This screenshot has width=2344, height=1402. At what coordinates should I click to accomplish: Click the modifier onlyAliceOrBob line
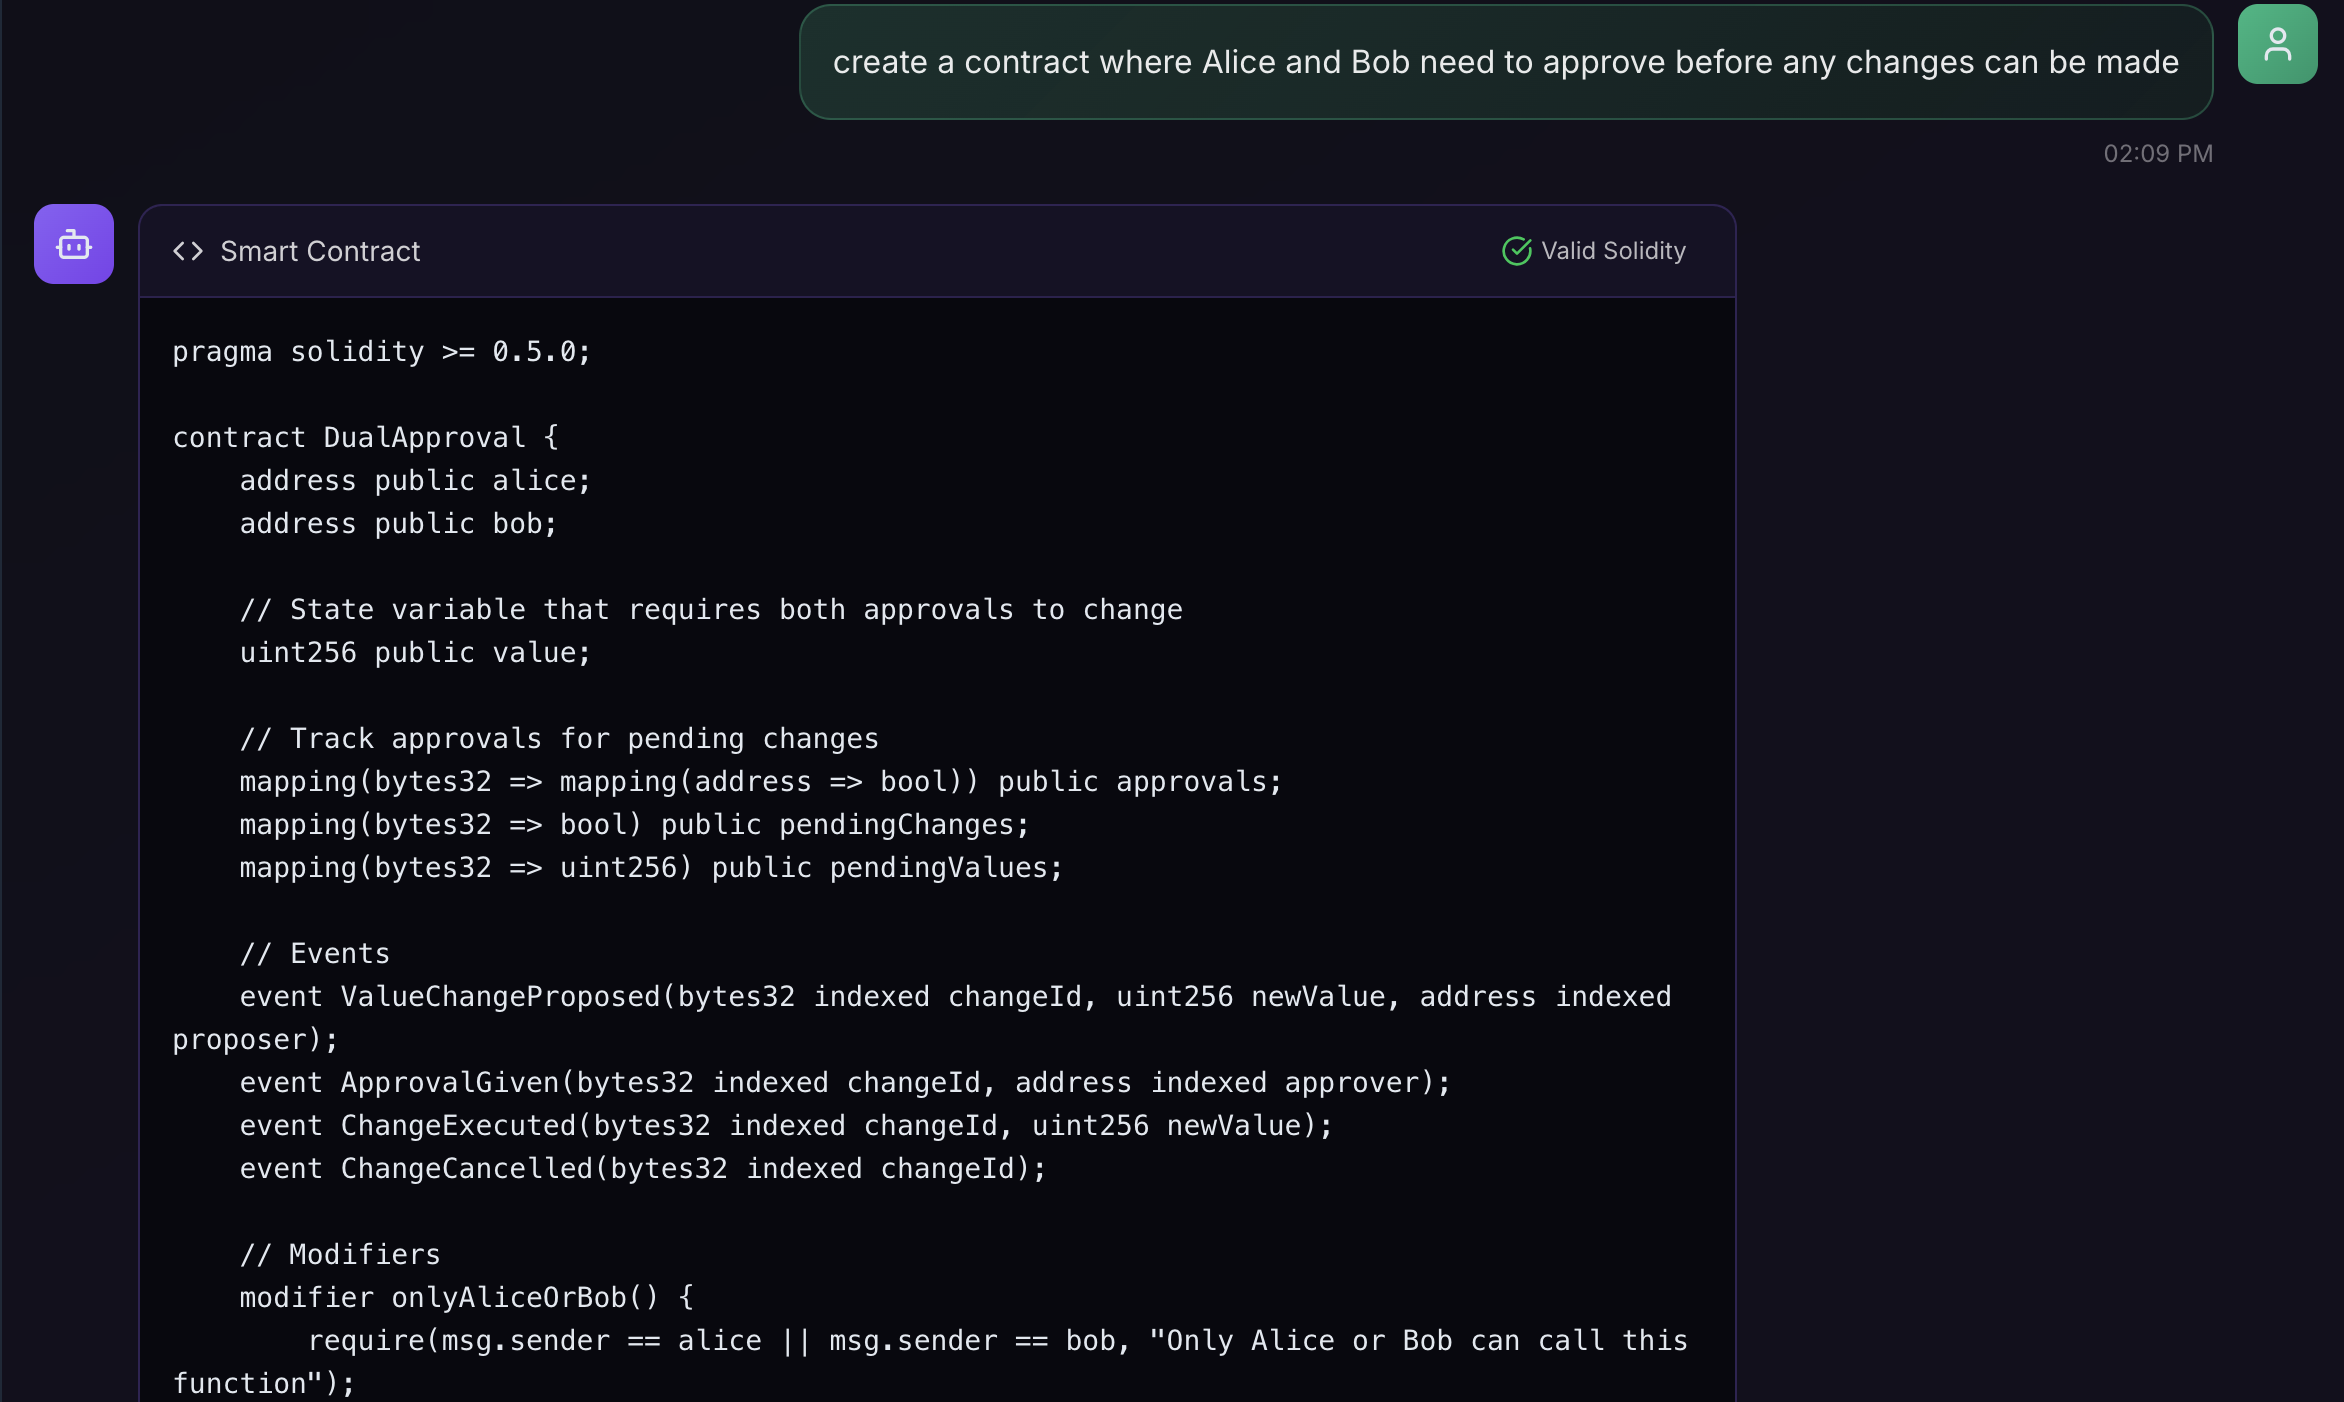467,1298
